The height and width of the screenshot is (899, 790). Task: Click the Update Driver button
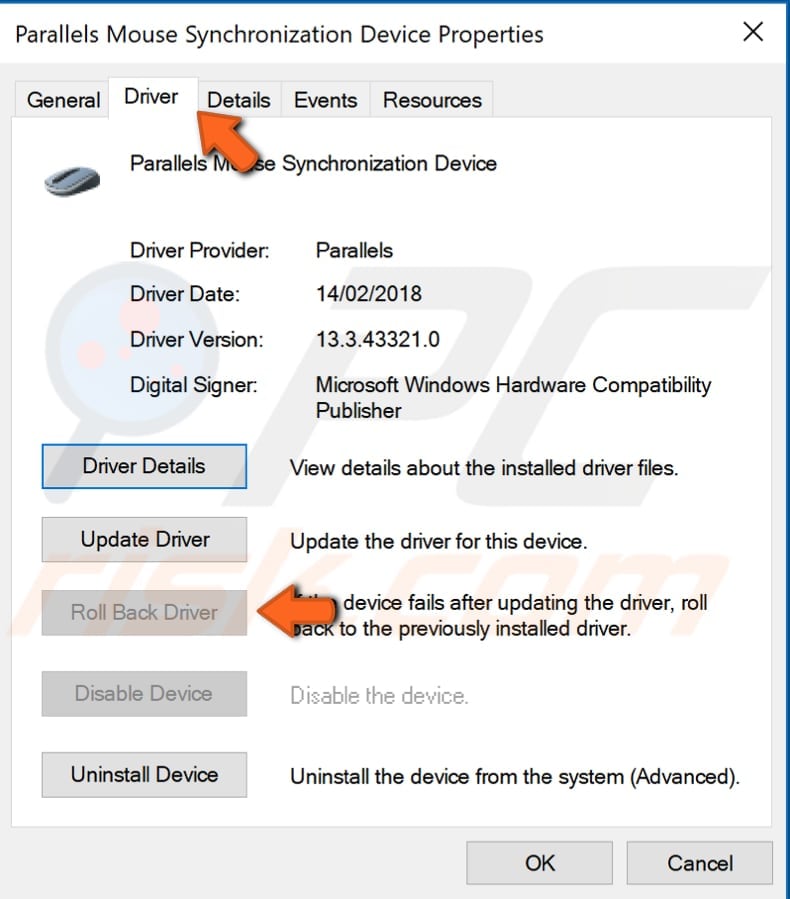coord(144,540)
